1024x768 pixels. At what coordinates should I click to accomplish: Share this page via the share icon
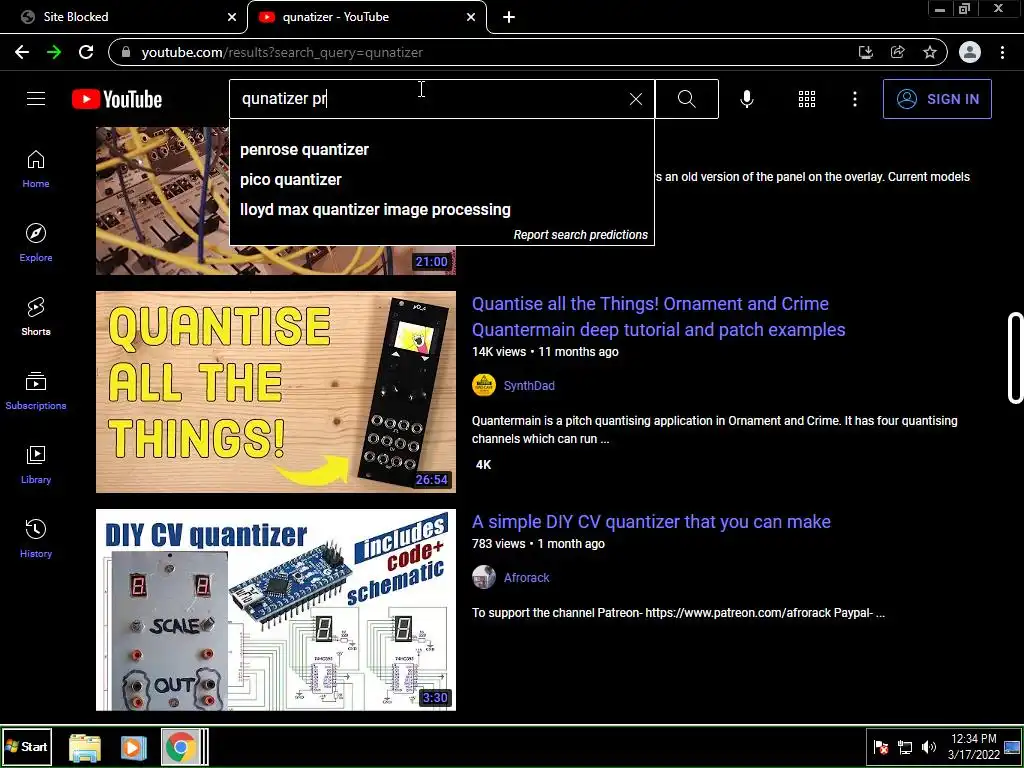898,52
